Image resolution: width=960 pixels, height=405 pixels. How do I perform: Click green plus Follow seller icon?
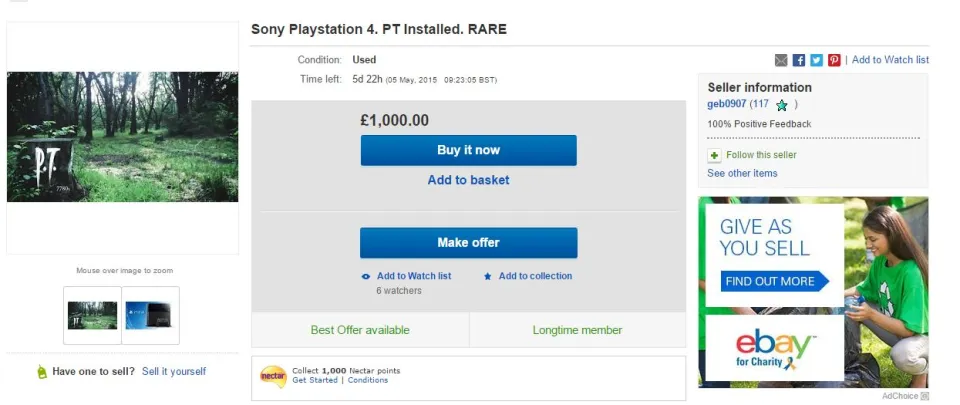tap(714, 156)
